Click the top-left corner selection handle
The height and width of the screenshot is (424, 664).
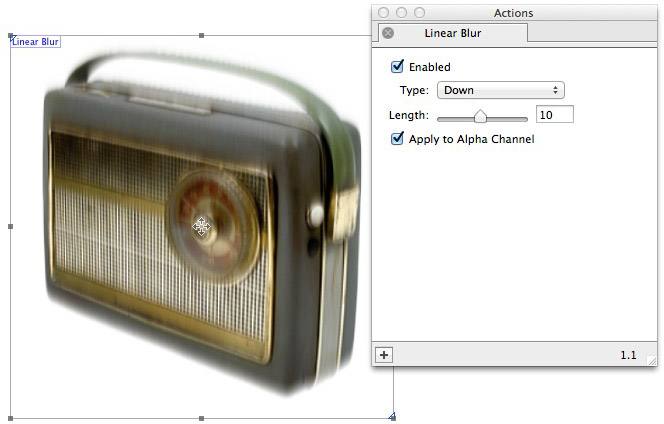click(x=11, y=36)
